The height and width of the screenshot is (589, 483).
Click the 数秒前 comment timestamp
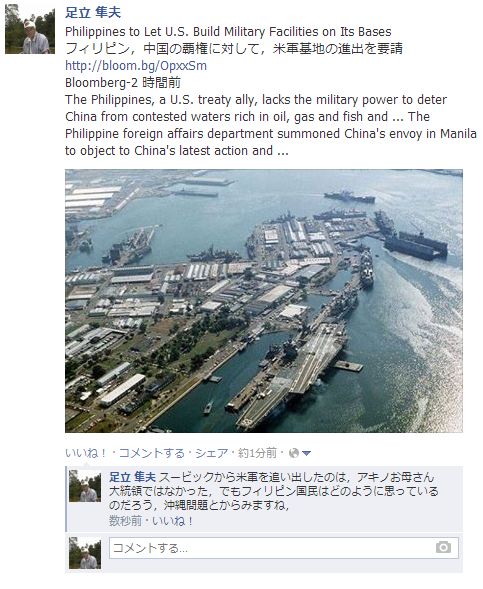(x=125, y=521)
